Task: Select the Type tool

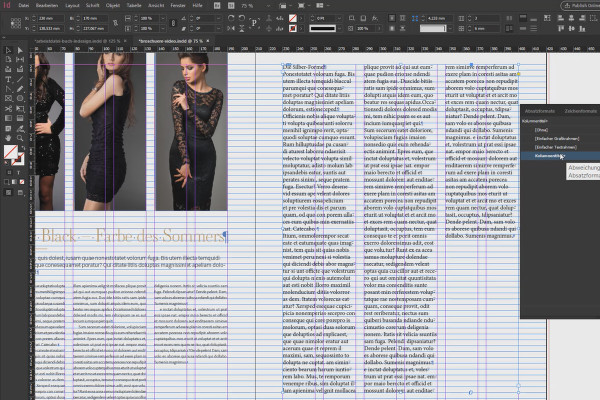Action: 8,79
